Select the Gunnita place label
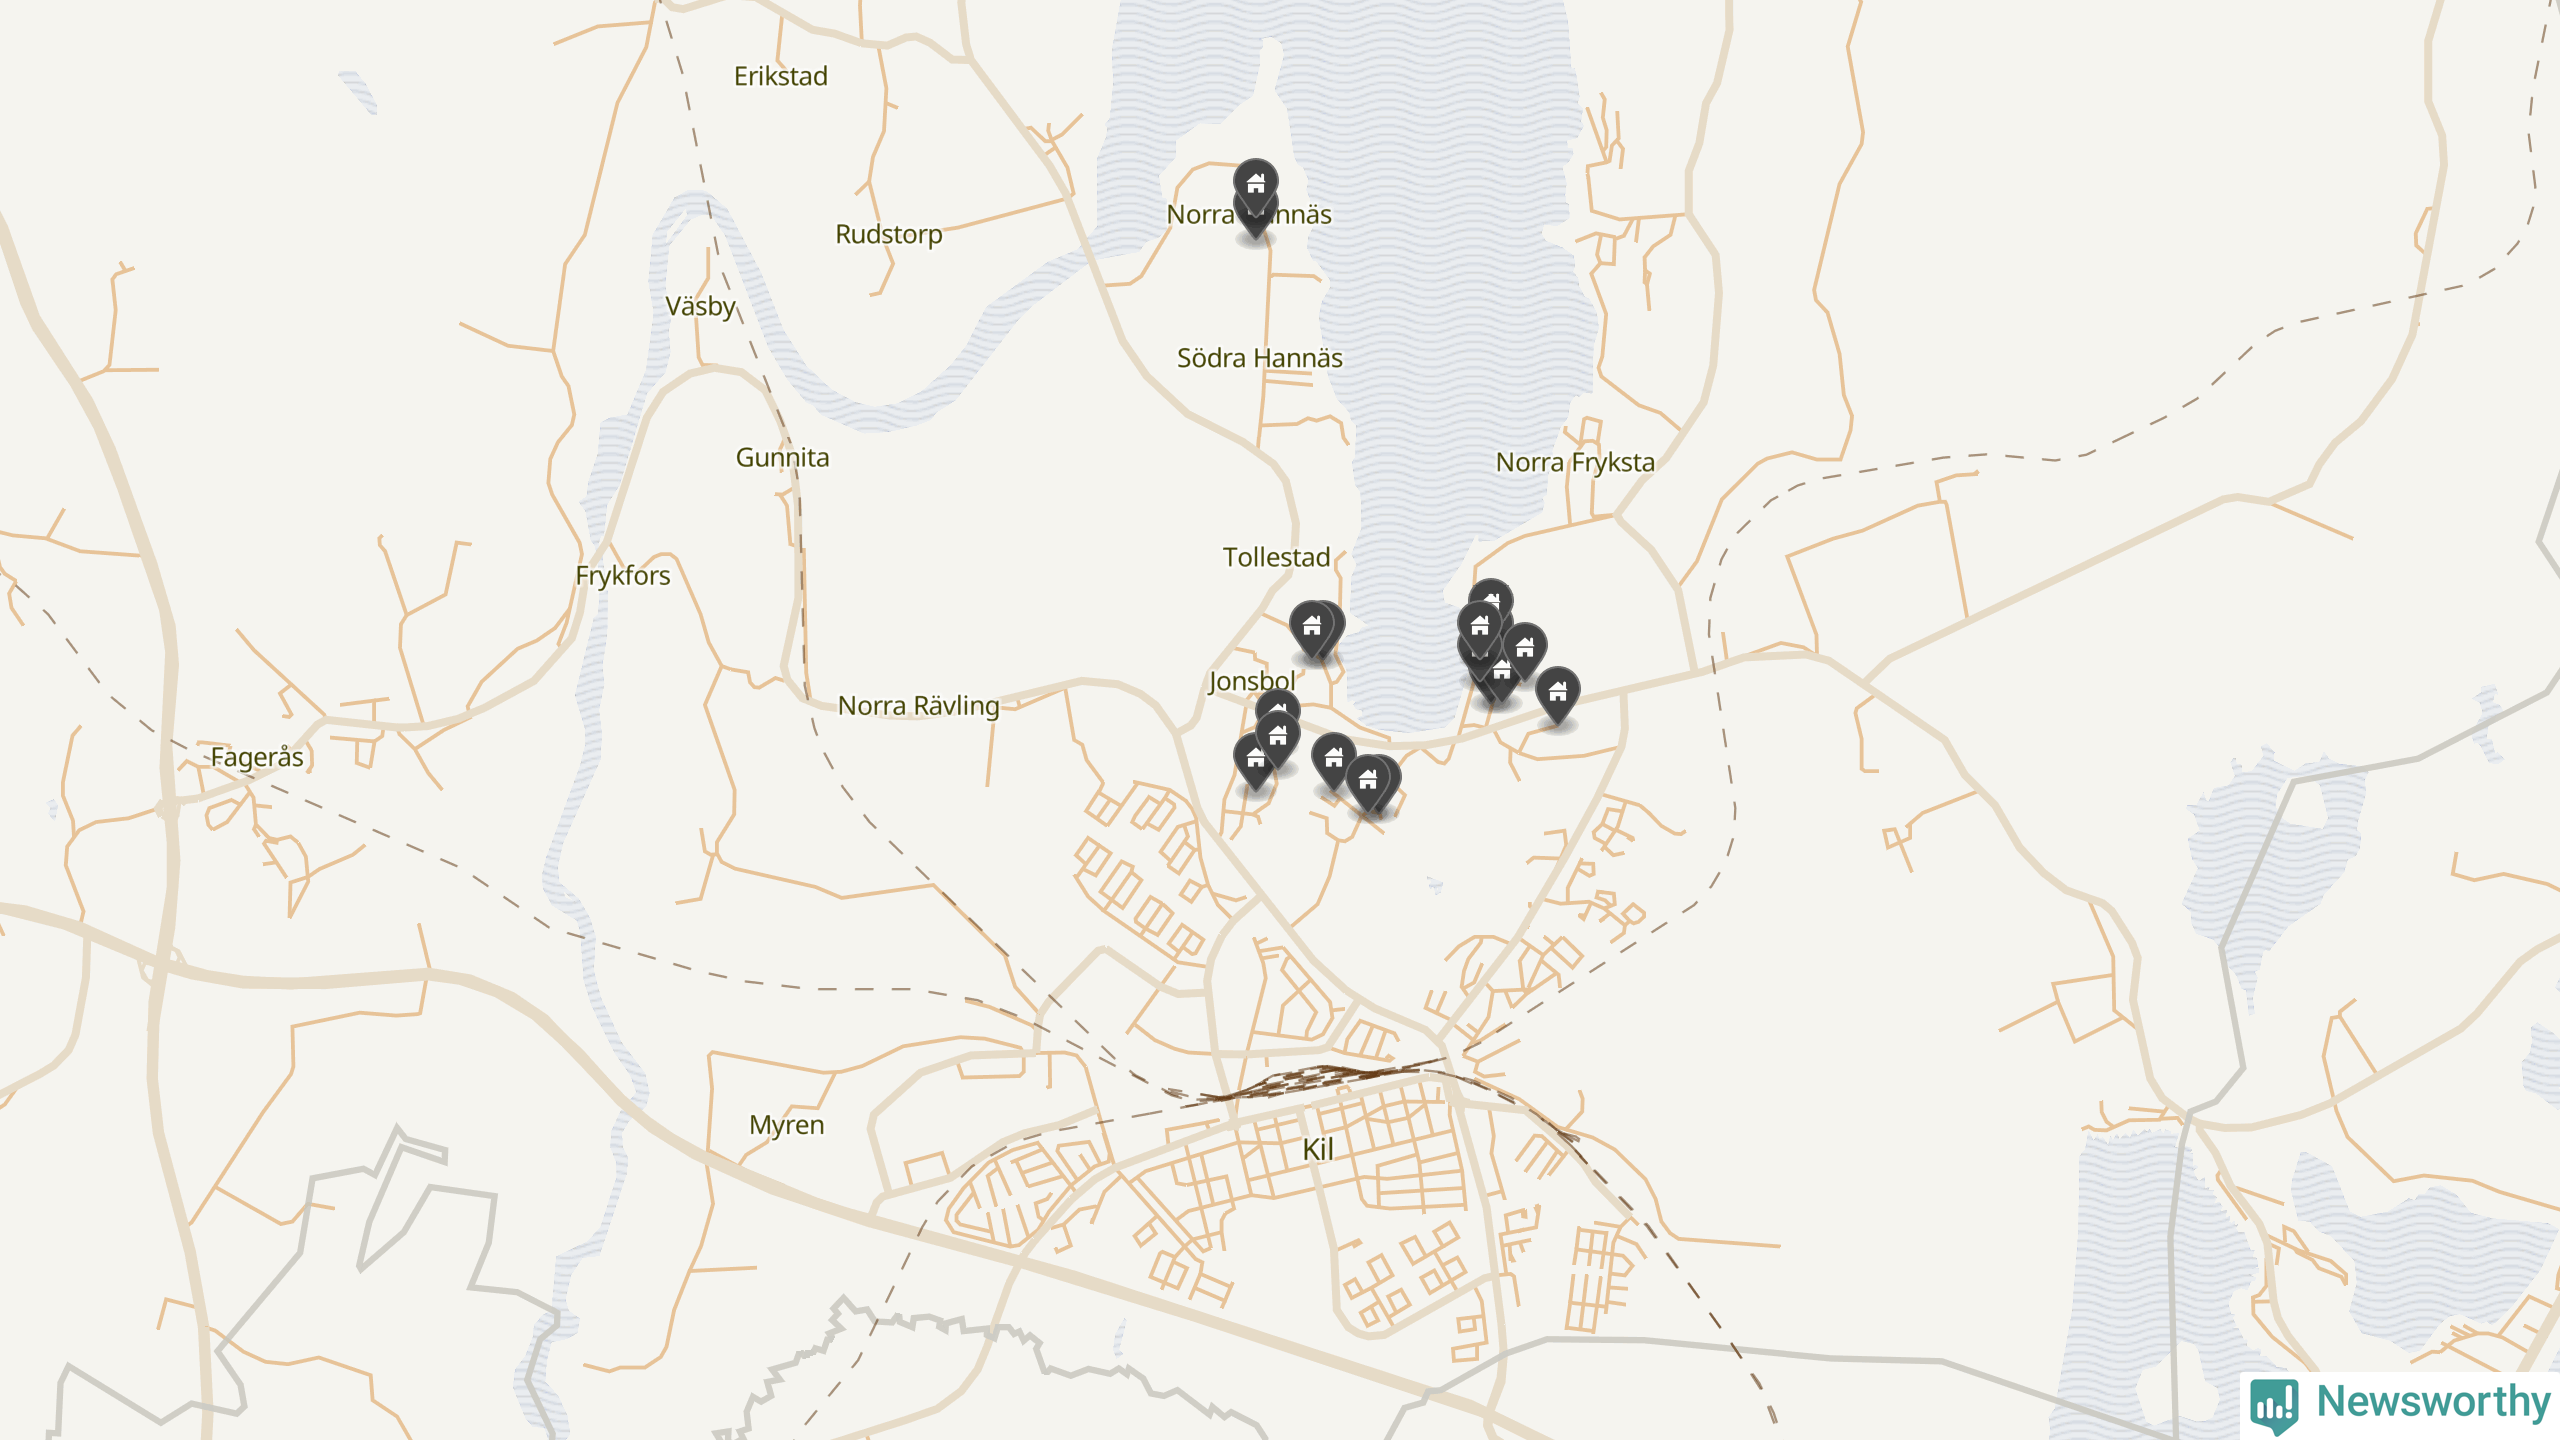The image size is (2560, 1440). [x=783, y=458]
